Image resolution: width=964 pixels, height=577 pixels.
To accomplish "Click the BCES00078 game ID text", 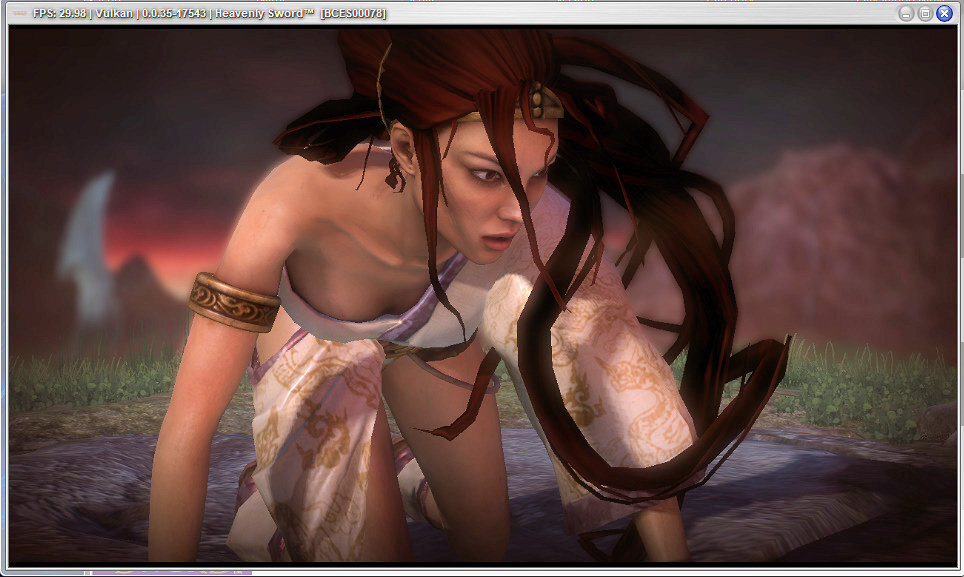I will (352, 13).
